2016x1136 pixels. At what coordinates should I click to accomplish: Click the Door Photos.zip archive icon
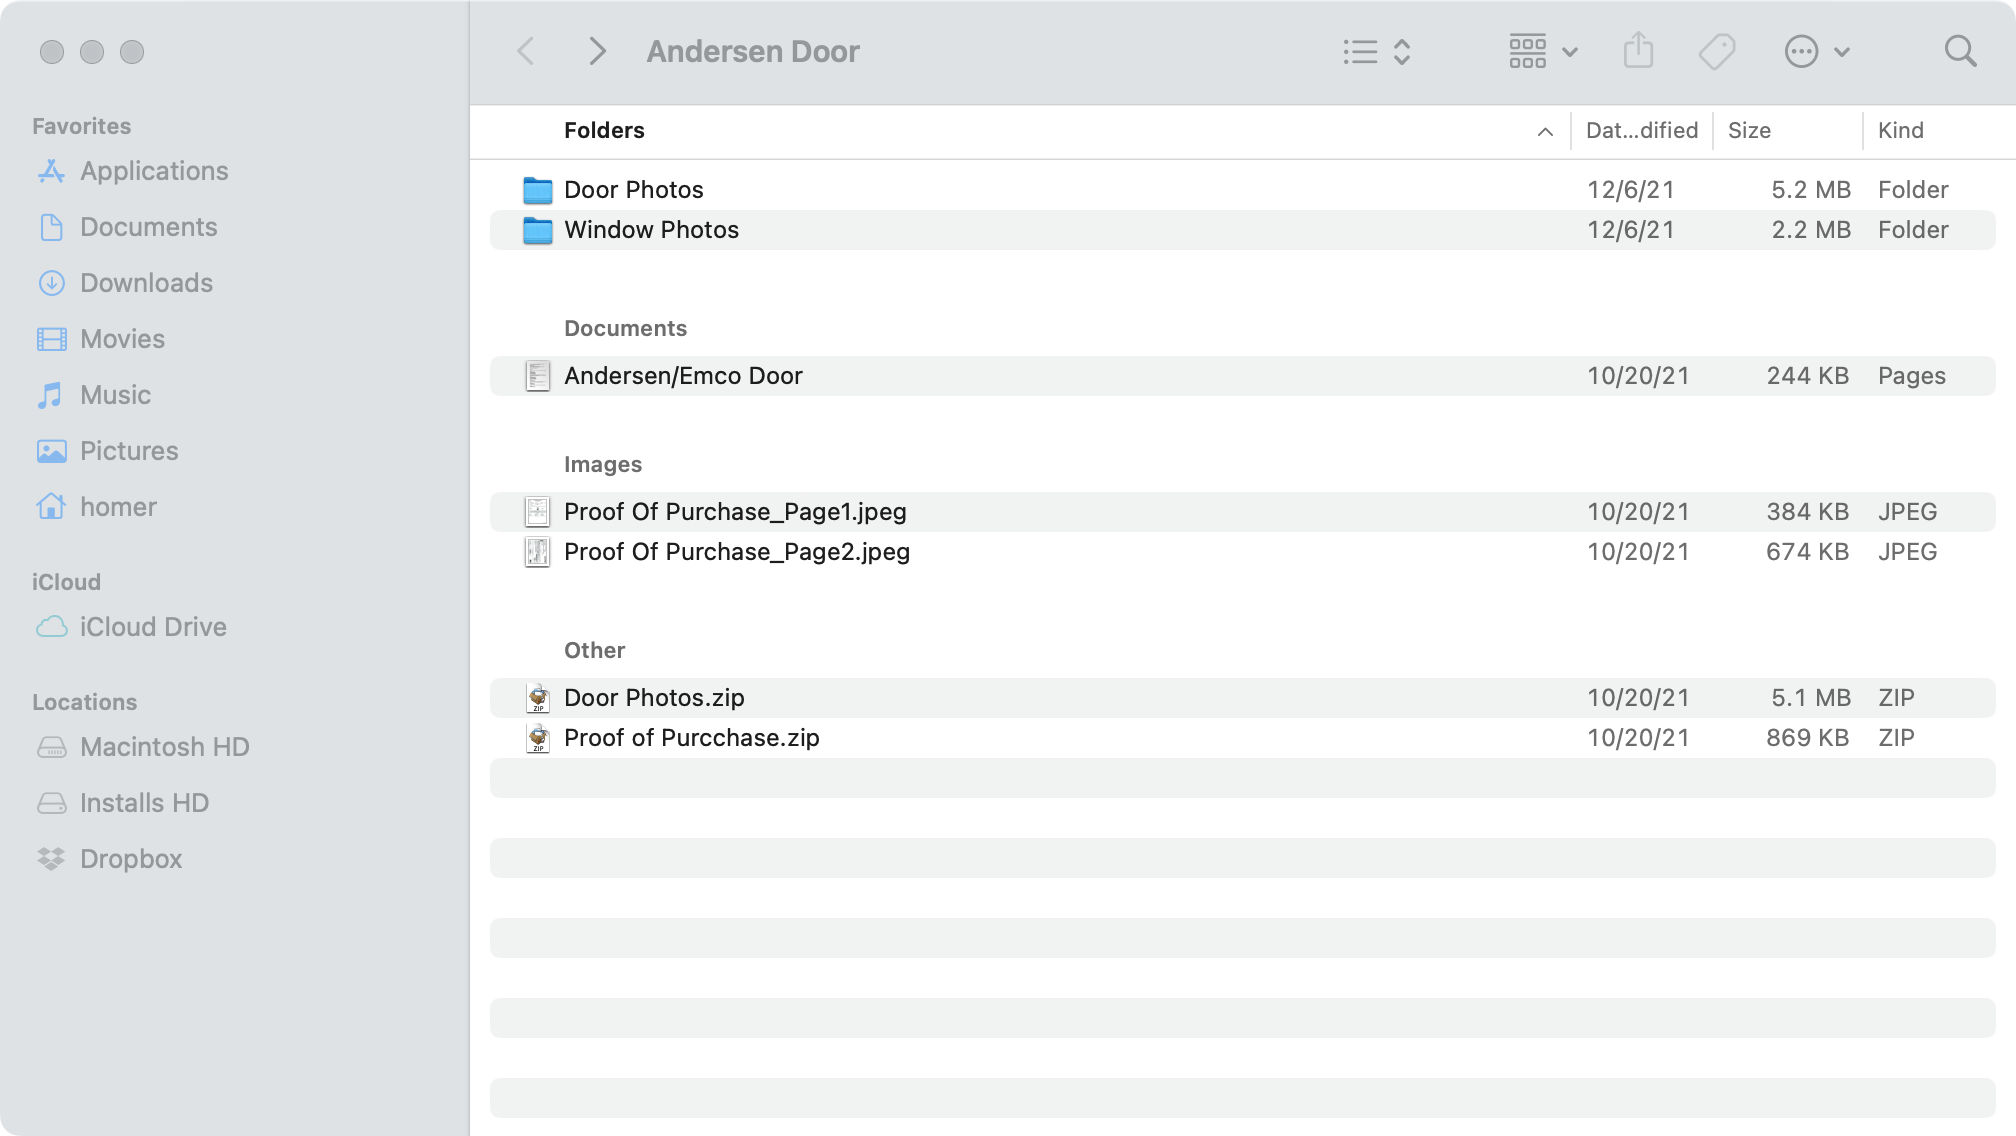coord(538,698)
